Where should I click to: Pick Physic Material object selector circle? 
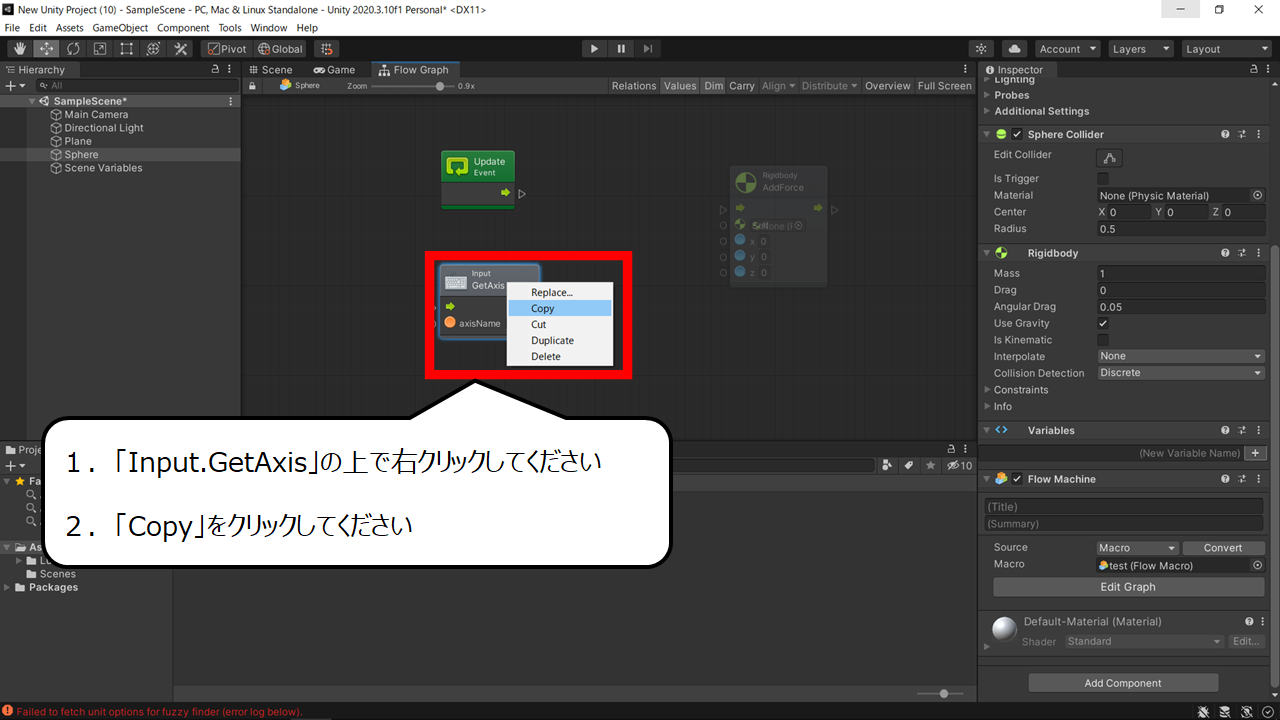[x=1257, y=196]
